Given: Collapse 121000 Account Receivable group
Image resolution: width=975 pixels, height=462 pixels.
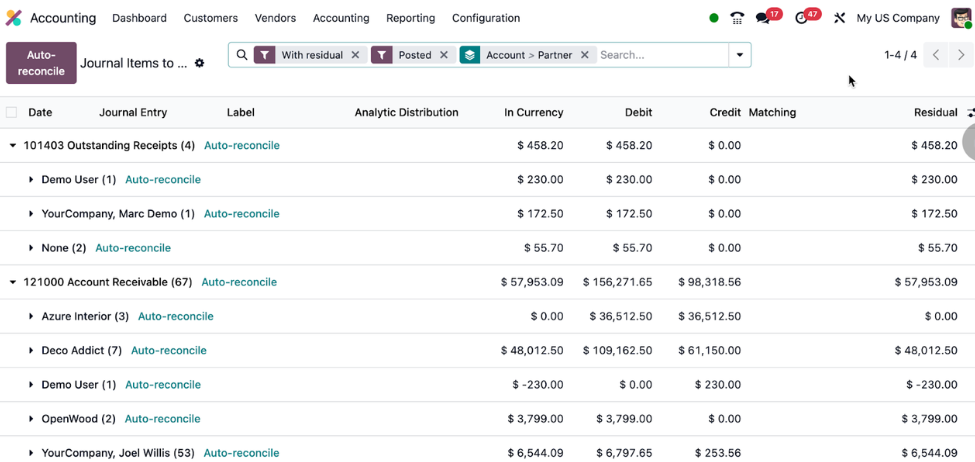Looking at the screenshot, I should click(12, 282).
